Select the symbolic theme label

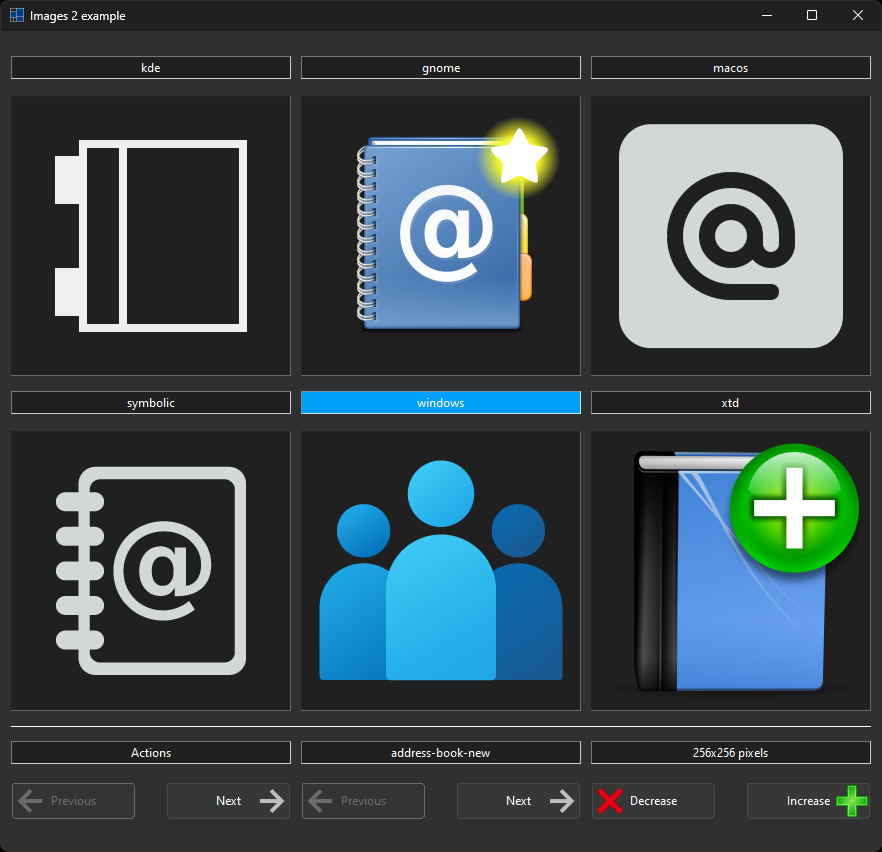coord(150,403)
